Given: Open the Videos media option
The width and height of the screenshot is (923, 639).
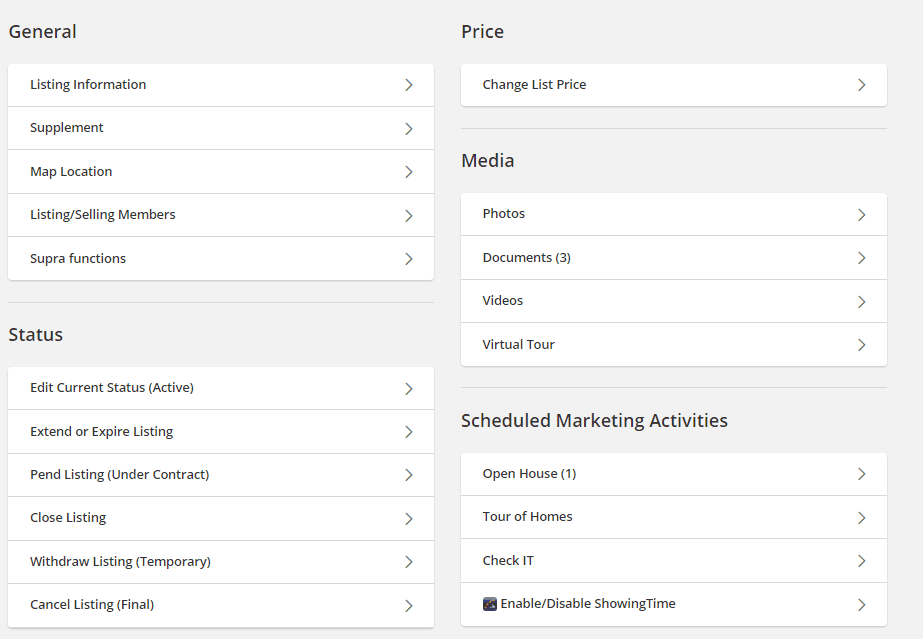Looking at the screenshot, I should [x=674, y=301].
